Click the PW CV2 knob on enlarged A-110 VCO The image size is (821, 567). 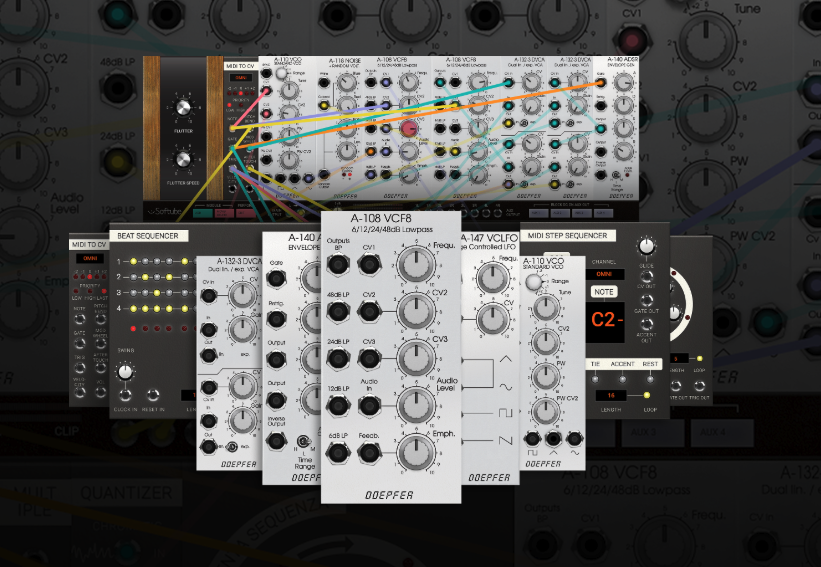tap(546, 412)
